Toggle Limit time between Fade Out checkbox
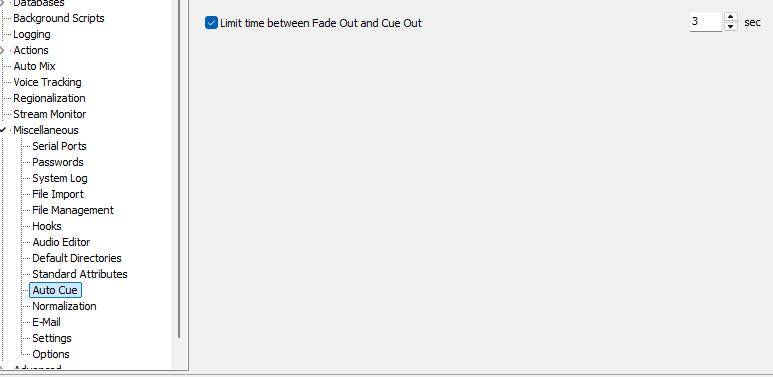The image size is (773, 377). tap(211, 23)
